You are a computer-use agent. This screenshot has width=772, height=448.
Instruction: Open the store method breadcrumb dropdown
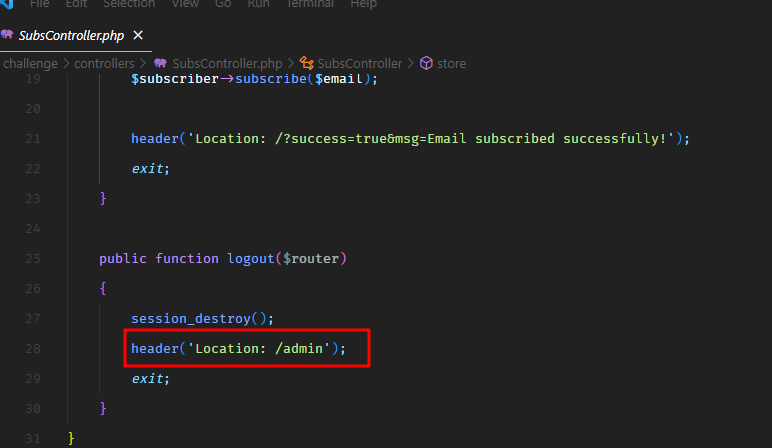451,63
